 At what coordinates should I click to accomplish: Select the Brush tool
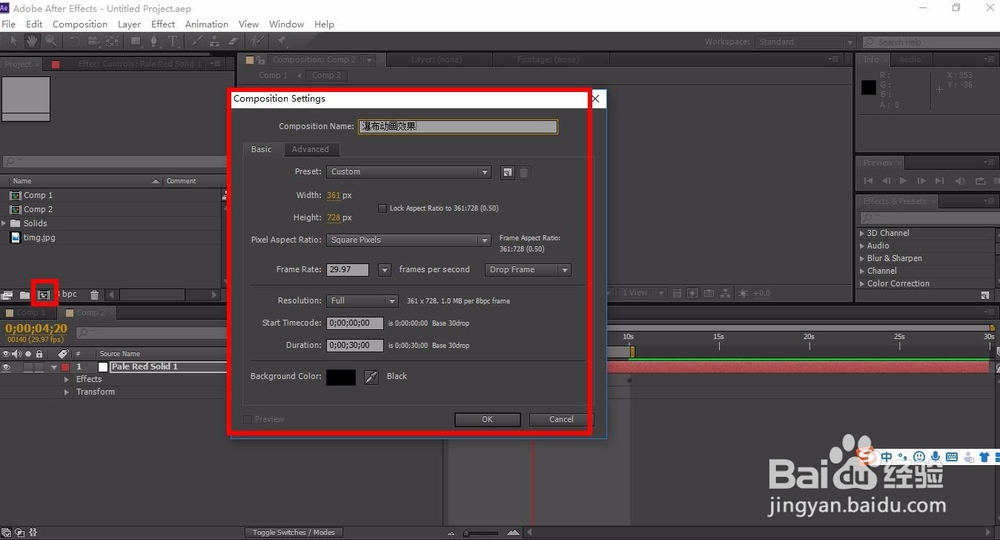point(196,41)
